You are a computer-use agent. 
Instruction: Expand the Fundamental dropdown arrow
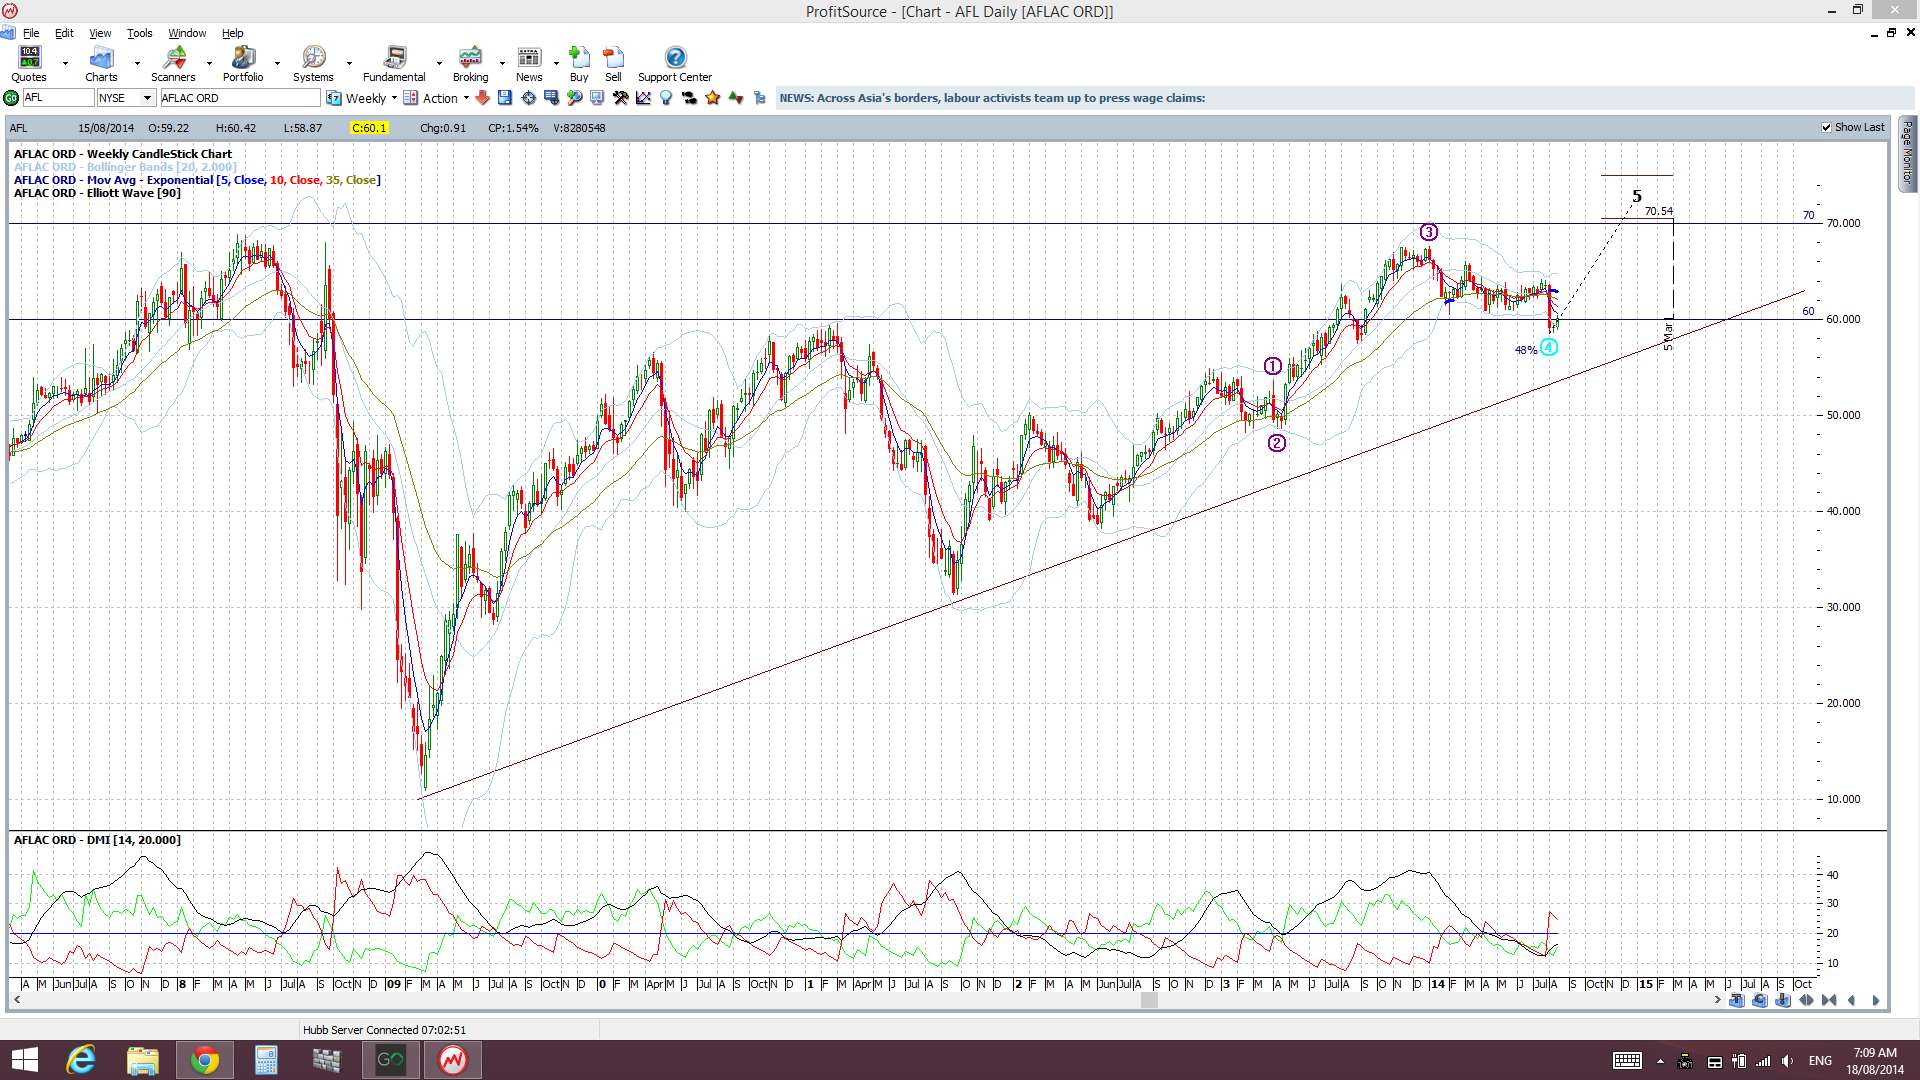point(439,63)
